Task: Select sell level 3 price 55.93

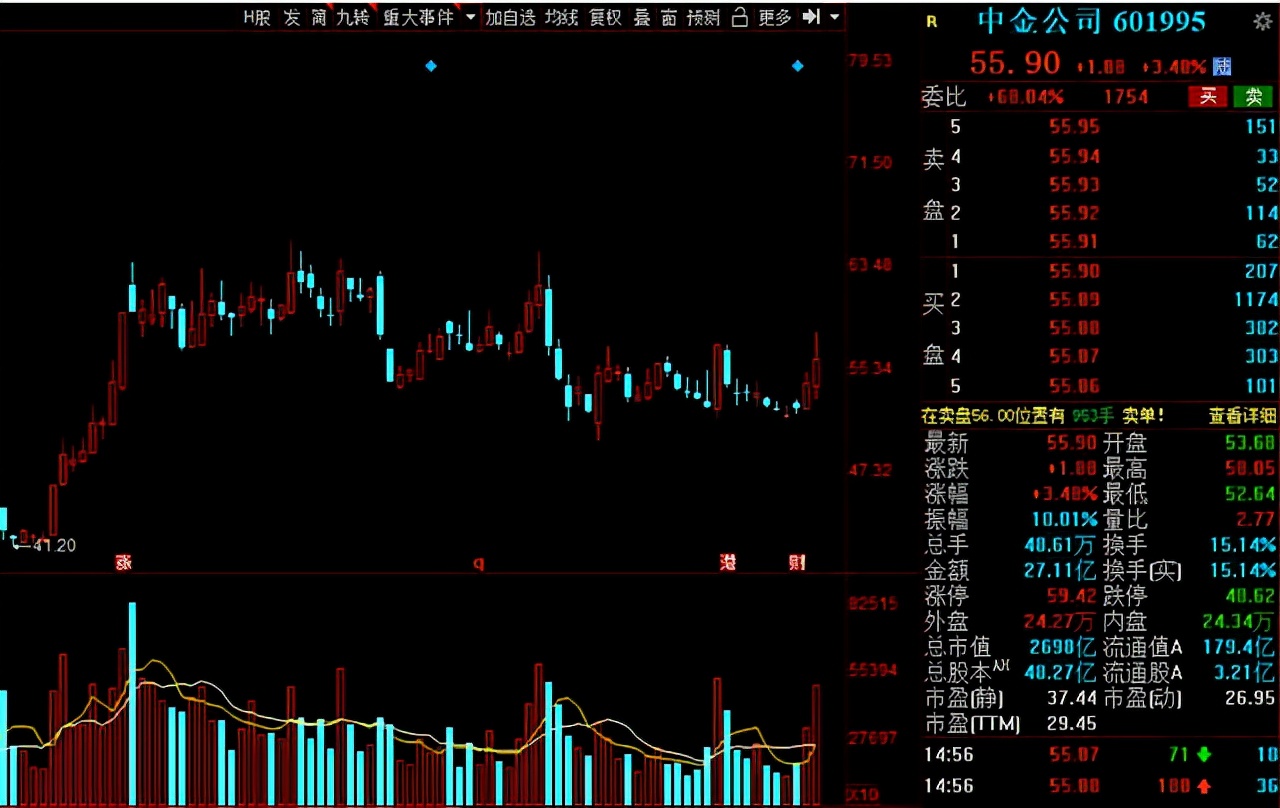Action: [x=1075, y=184]
